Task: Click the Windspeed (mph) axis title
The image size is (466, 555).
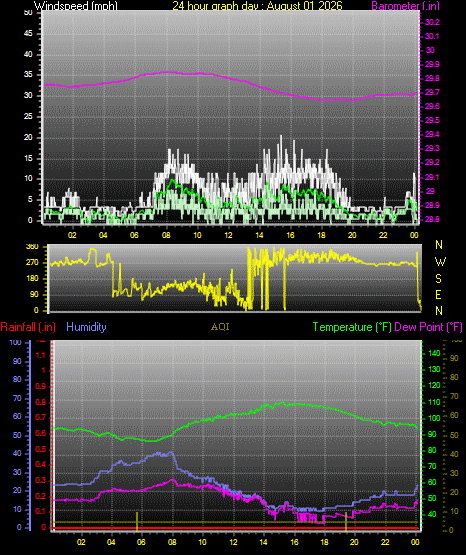Action: 75,5
